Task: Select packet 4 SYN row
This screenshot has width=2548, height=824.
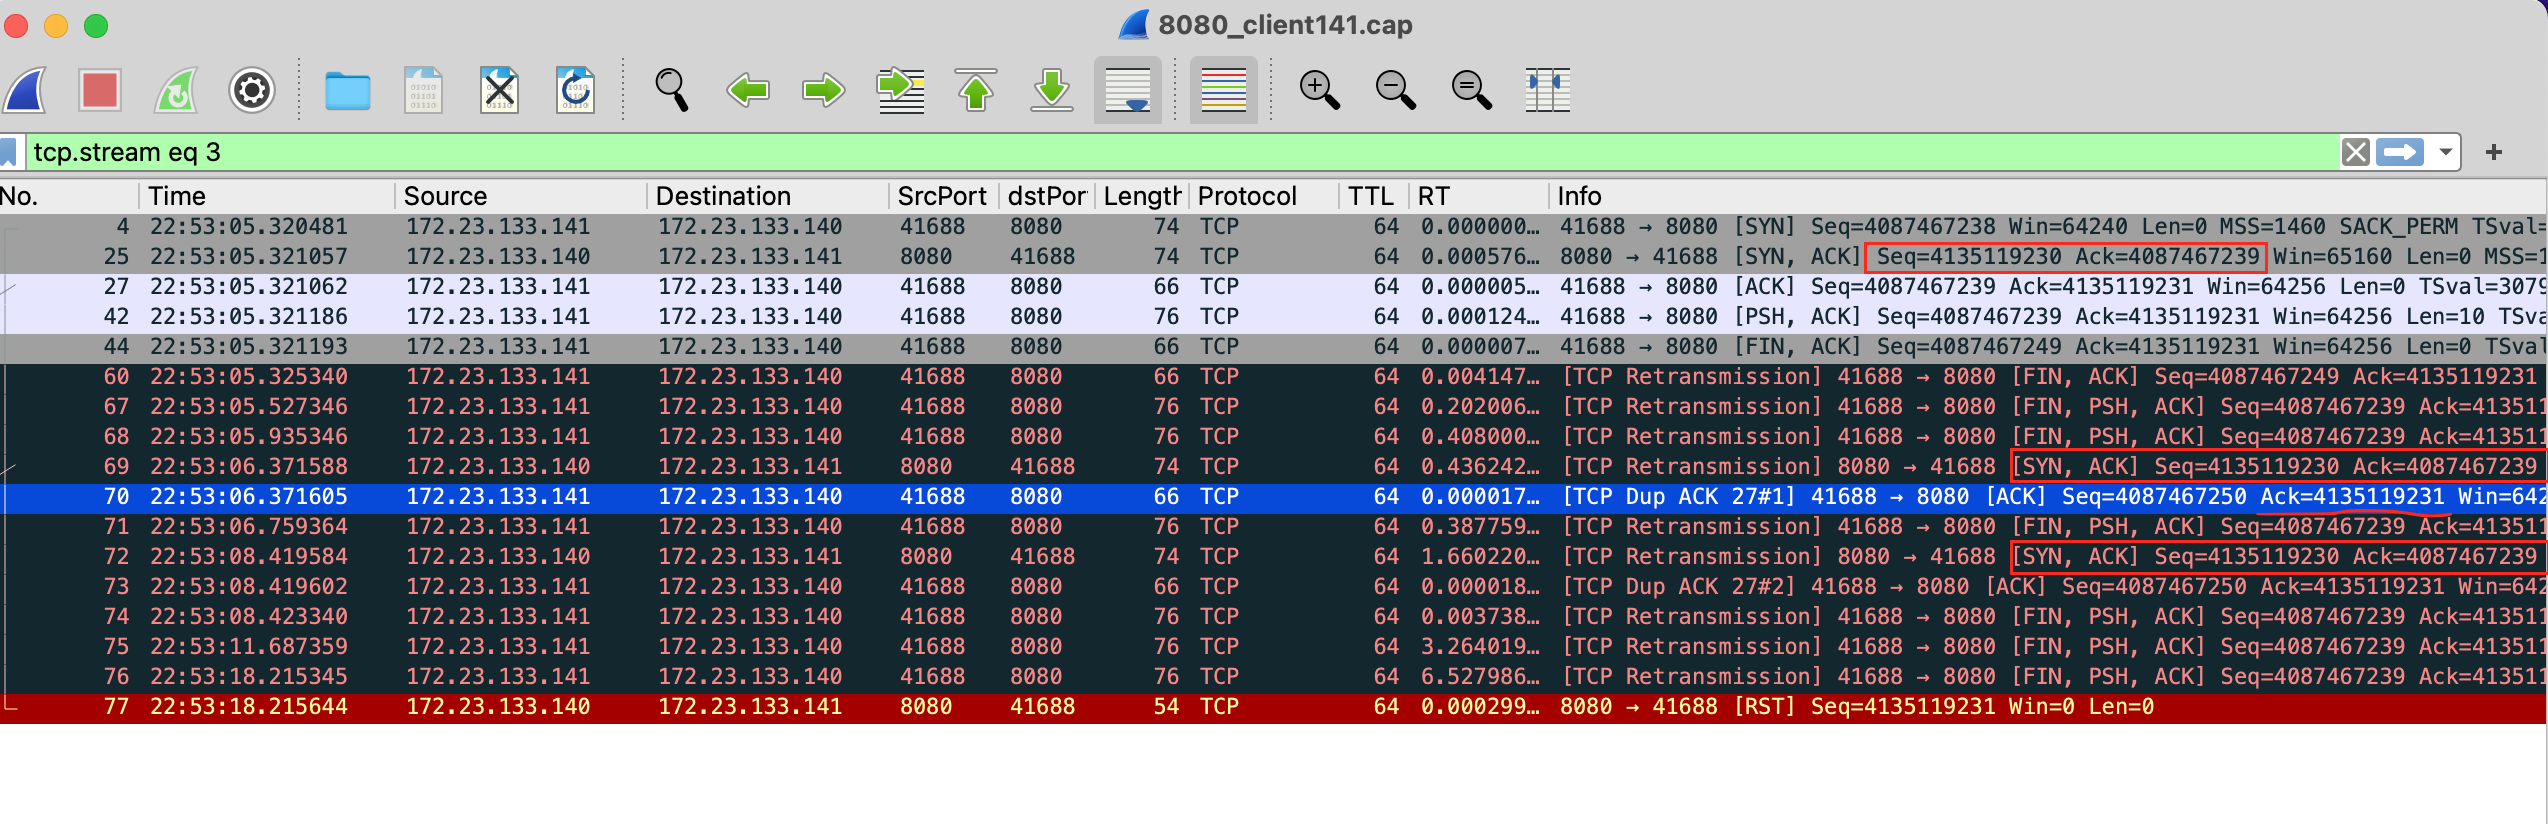Action: pos(1273,227)
